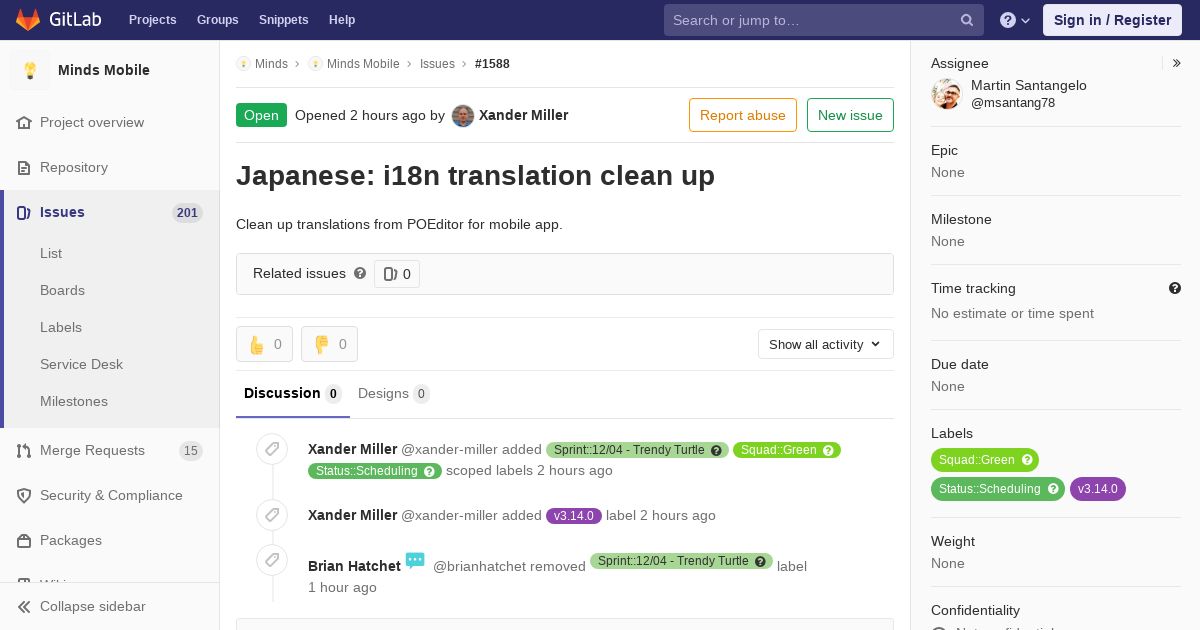
Task: Open the Show all activity dropdown
Action: click(826, 344)
